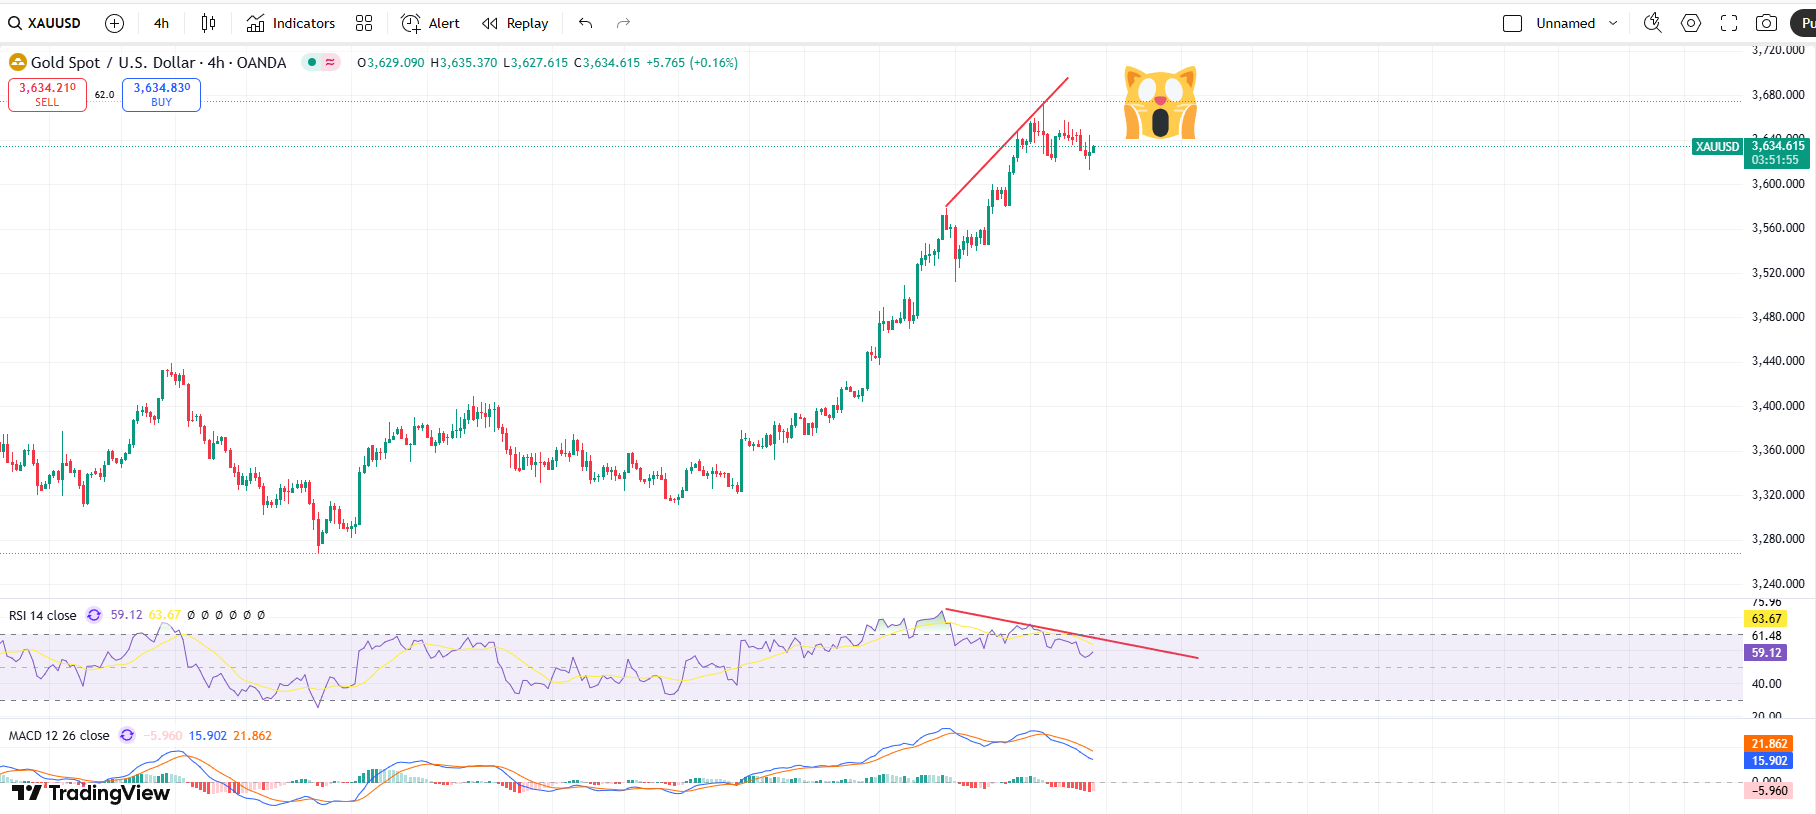This screenshot has height=814, width=1816.
Task: Click the red SELL price button
Action: coord(47,94)
